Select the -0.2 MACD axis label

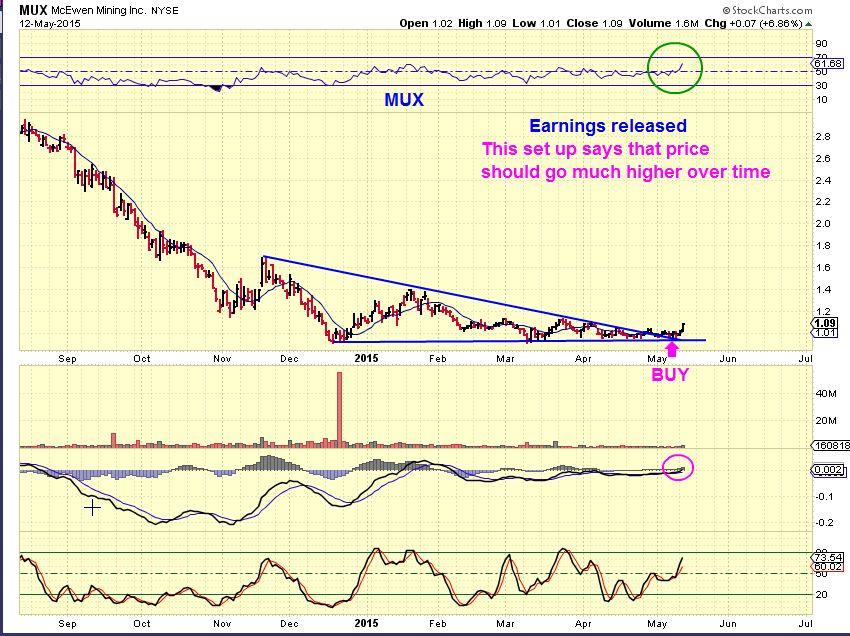825,522
